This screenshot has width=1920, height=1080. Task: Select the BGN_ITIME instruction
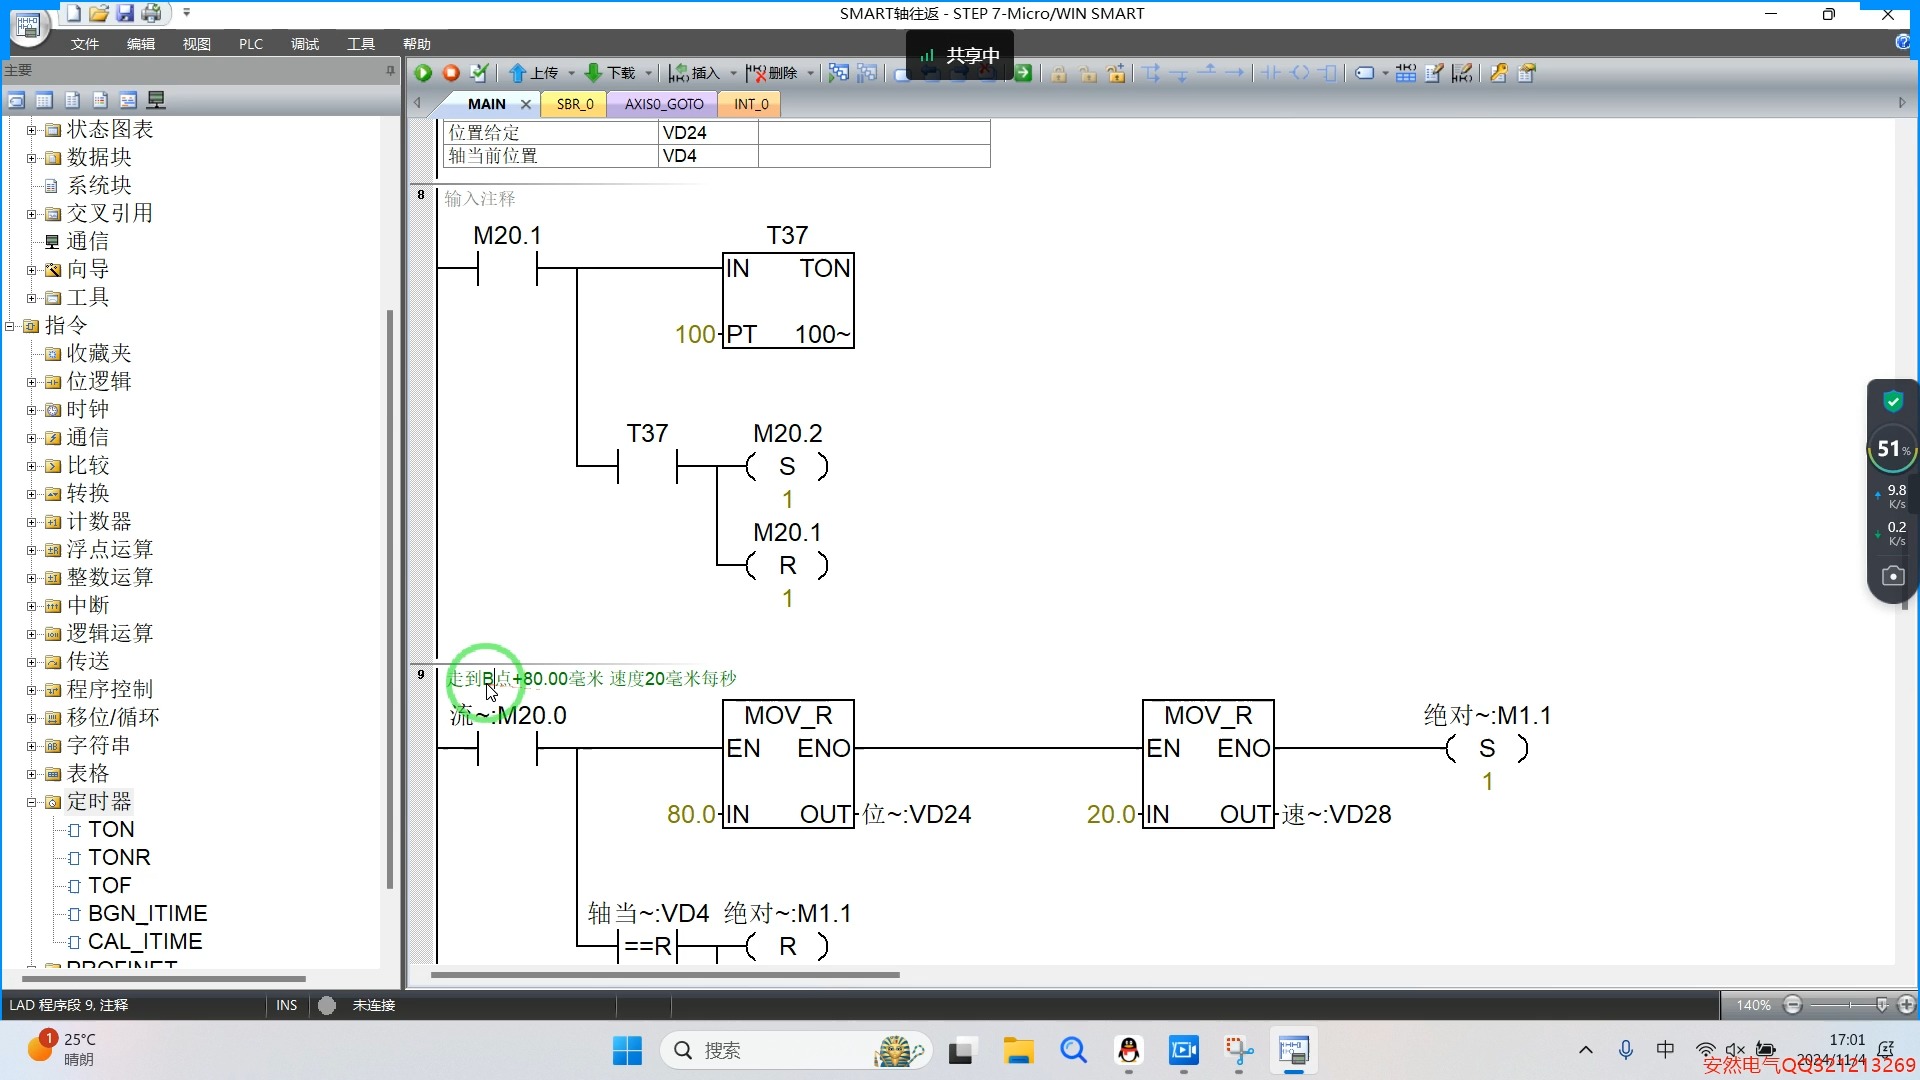point(148,914)
